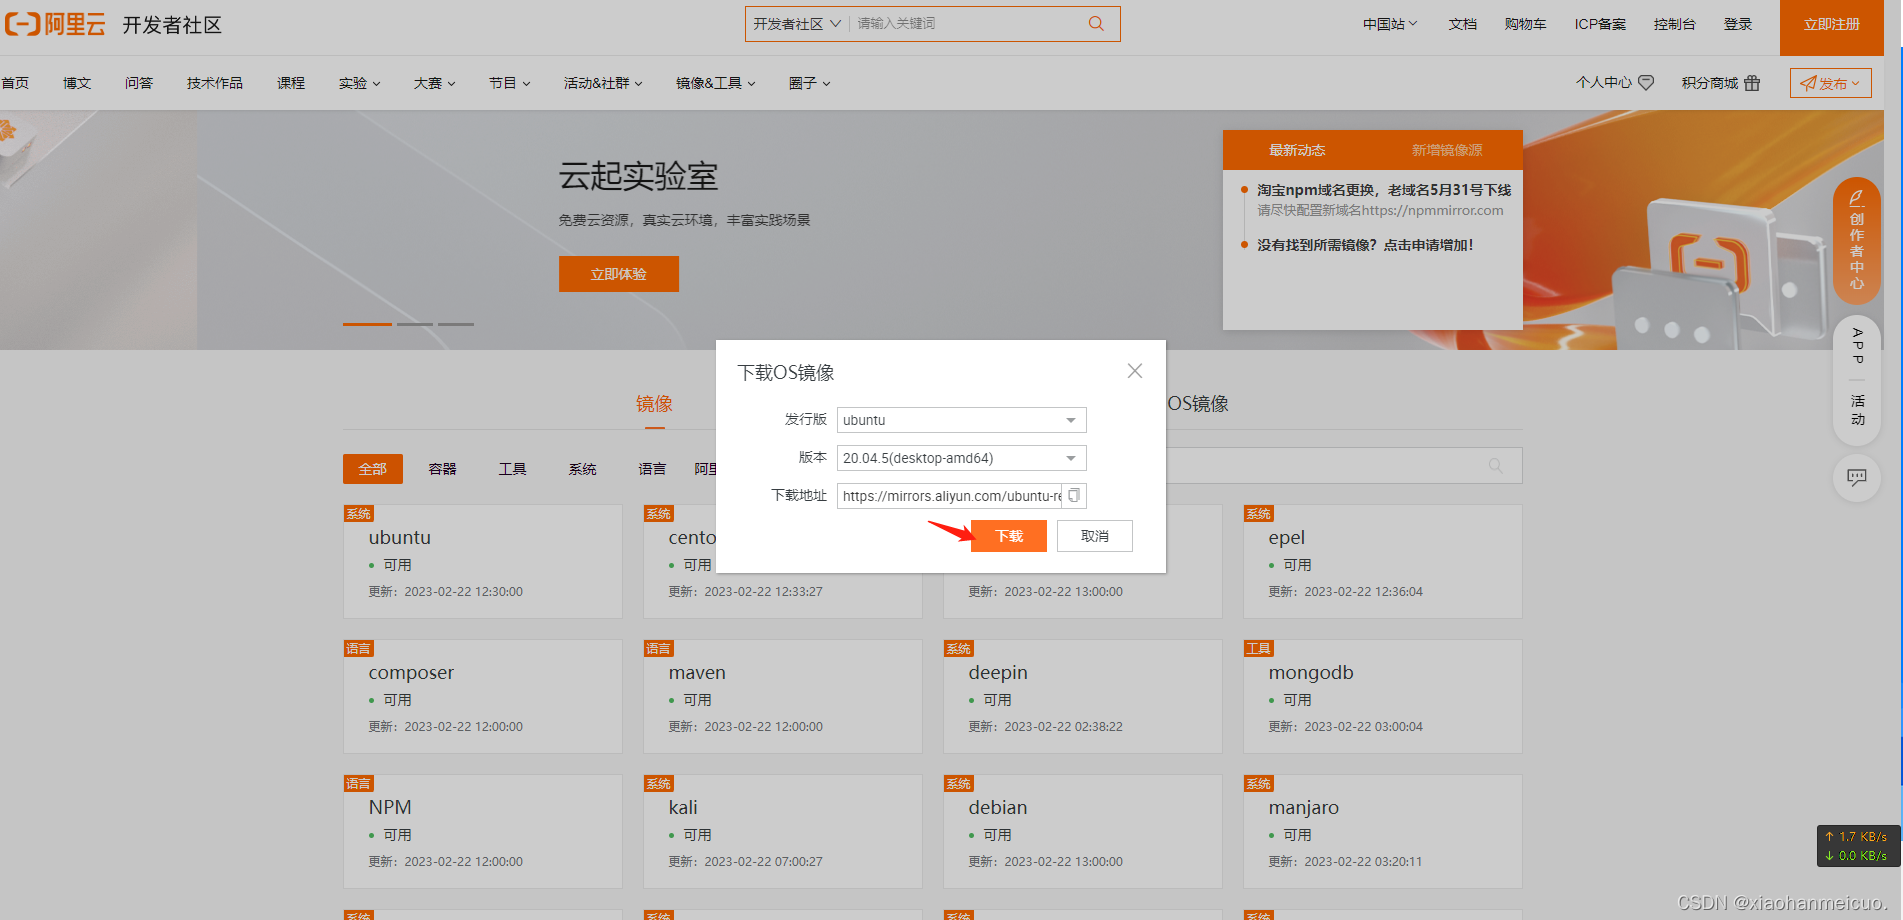Screen dimensions: 1903x920
Task: Click the 立即注册 button
Action: coord(1832,27)
